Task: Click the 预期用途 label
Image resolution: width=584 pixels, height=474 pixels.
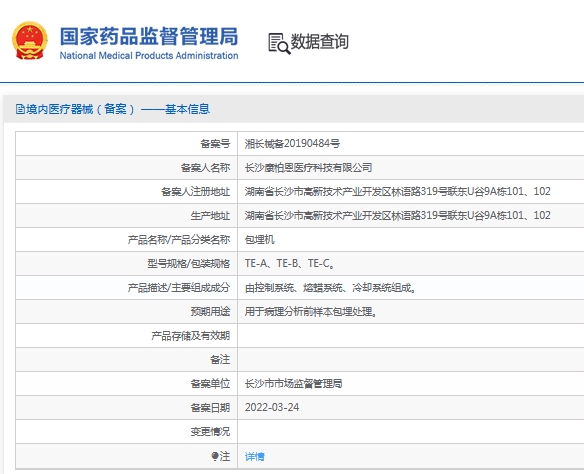Action: pos(210,311)
